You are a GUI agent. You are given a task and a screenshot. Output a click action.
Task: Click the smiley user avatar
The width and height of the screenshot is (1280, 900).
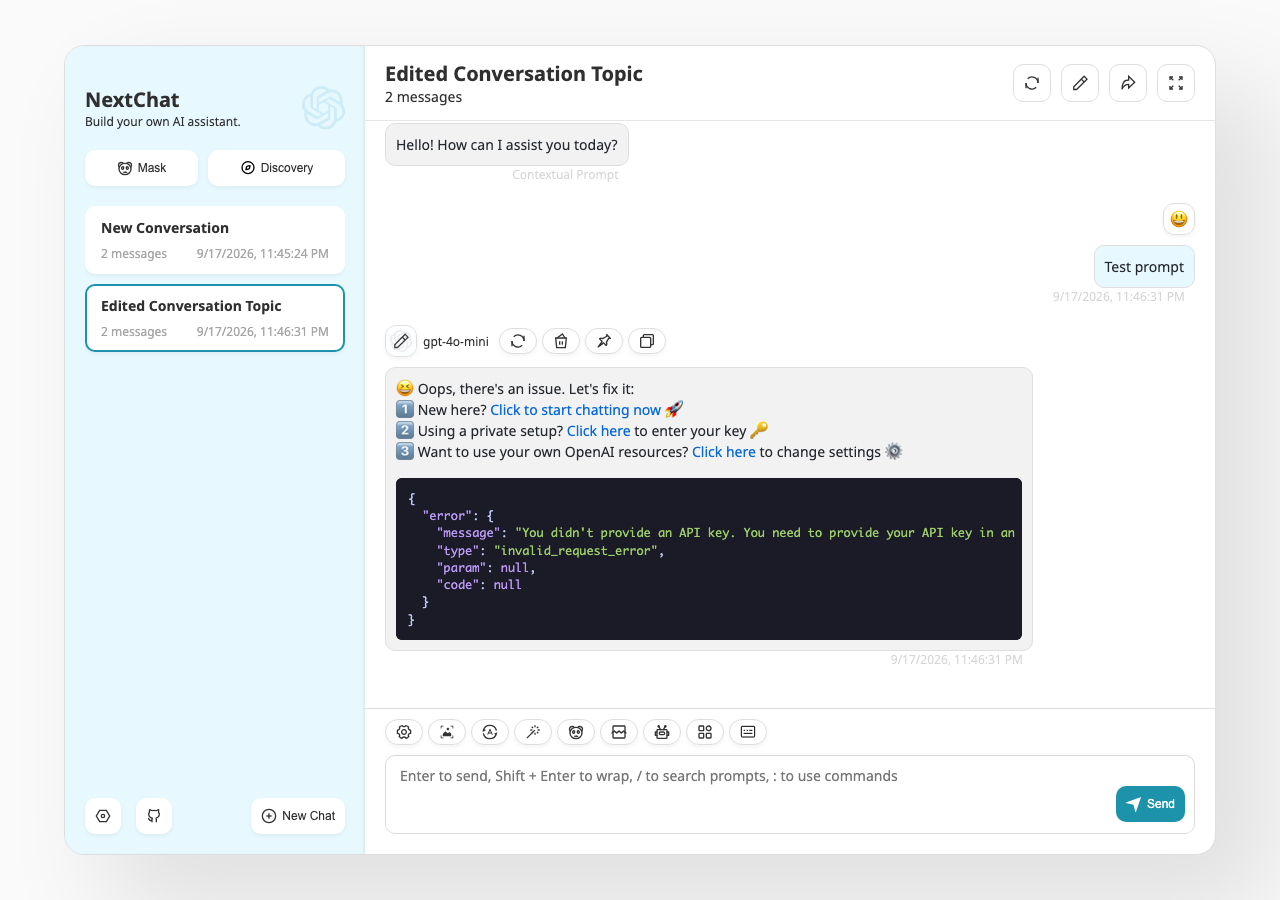point(1179,219)
